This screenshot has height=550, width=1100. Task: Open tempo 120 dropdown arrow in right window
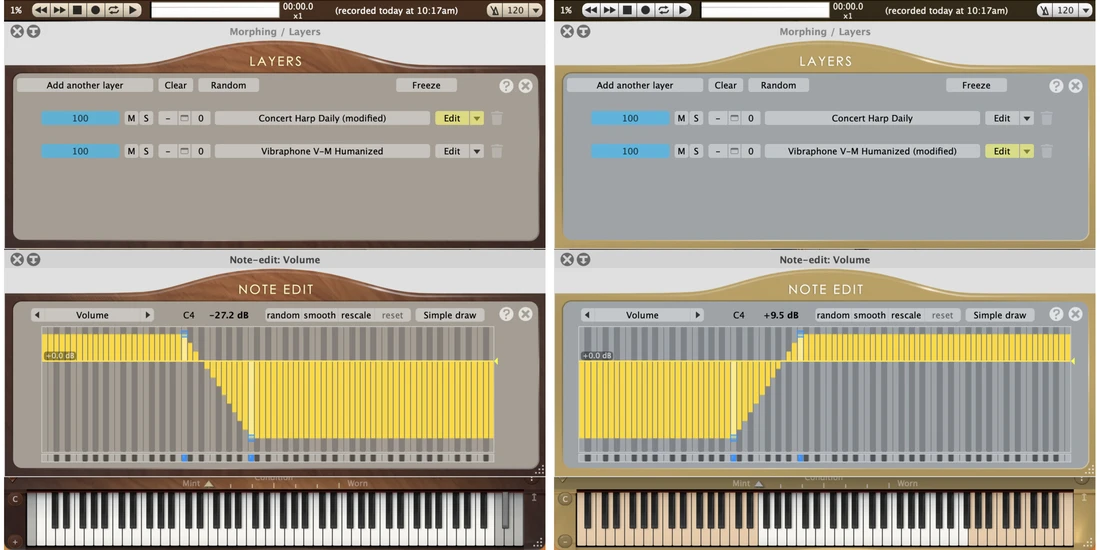1086,10
